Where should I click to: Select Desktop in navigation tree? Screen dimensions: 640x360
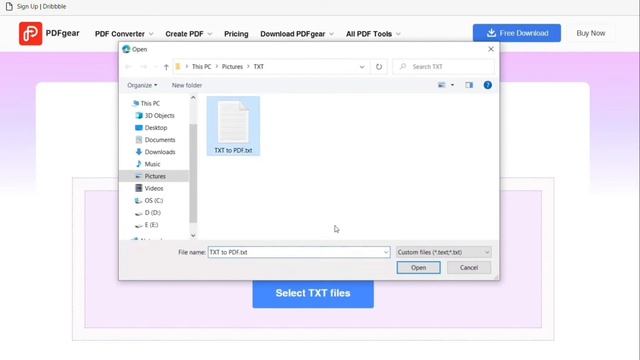pos(151,128)
